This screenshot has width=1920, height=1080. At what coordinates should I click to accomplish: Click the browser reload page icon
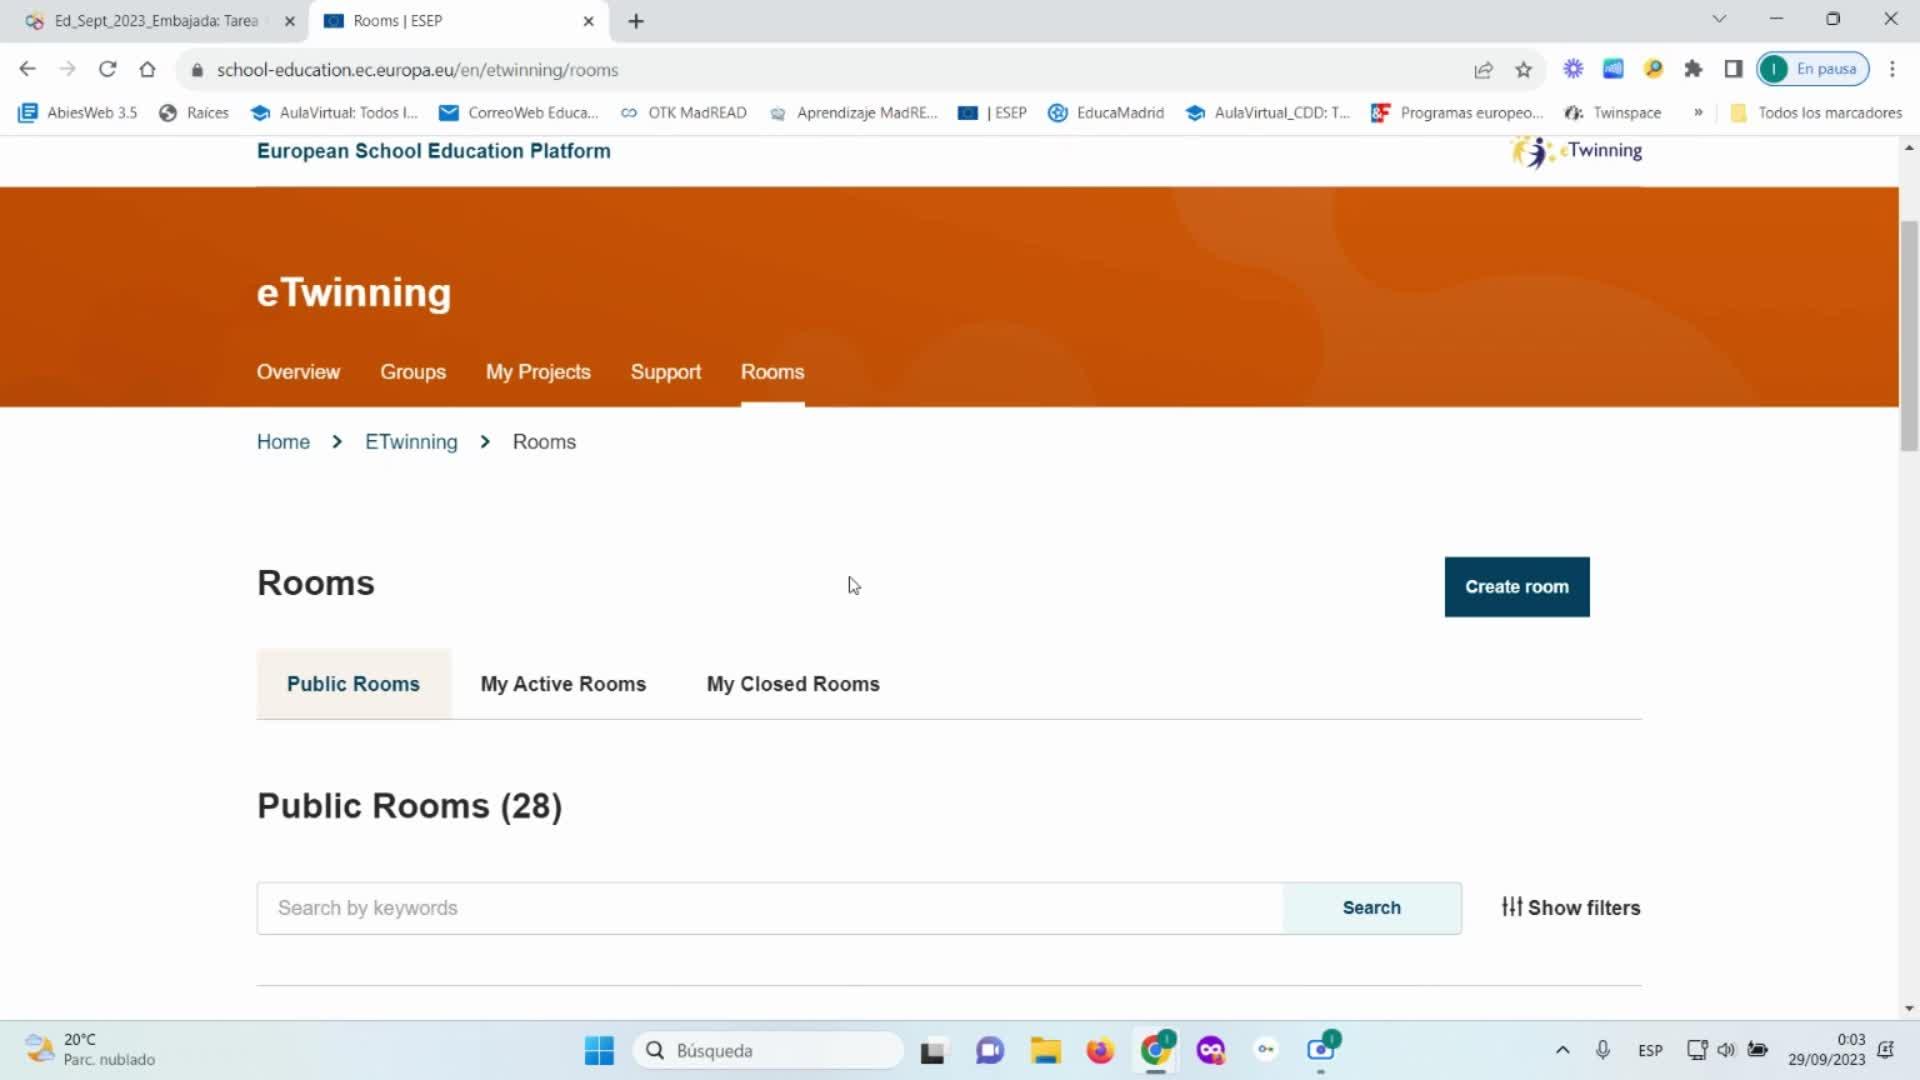coord(107,69)
